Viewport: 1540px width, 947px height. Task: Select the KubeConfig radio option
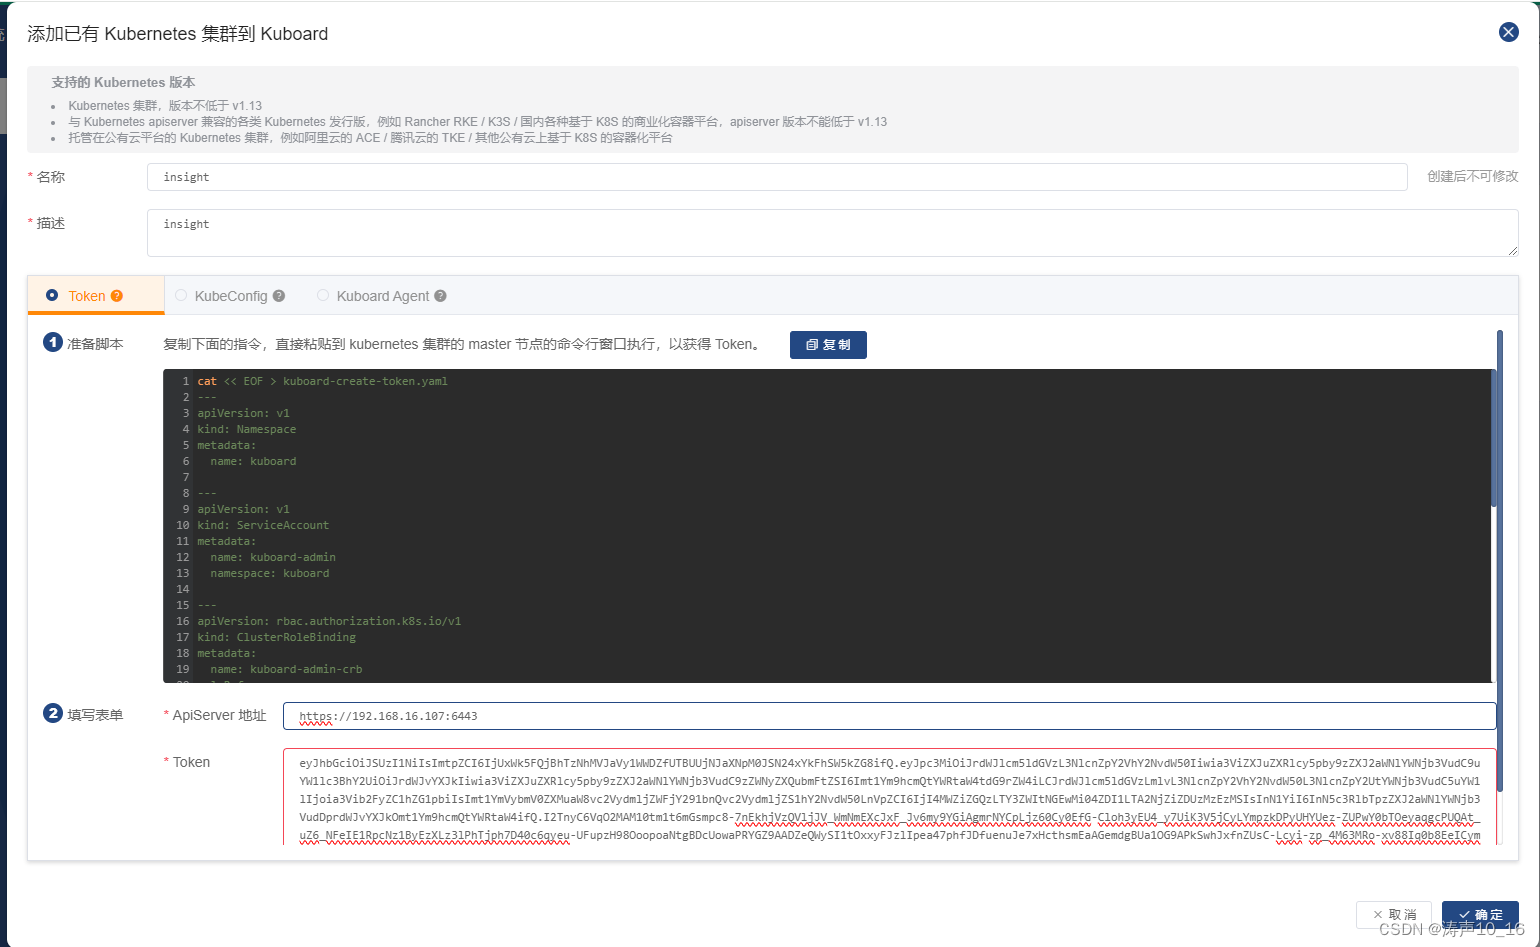pos(181,295)
